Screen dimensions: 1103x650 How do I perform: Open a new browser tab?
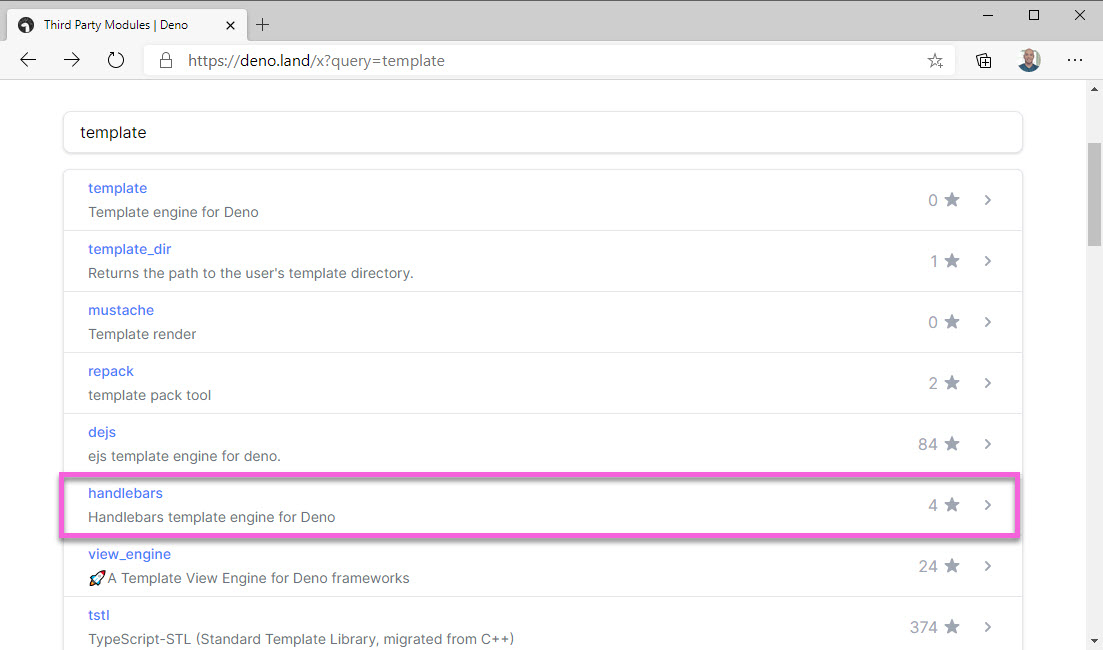pos(263,24)
